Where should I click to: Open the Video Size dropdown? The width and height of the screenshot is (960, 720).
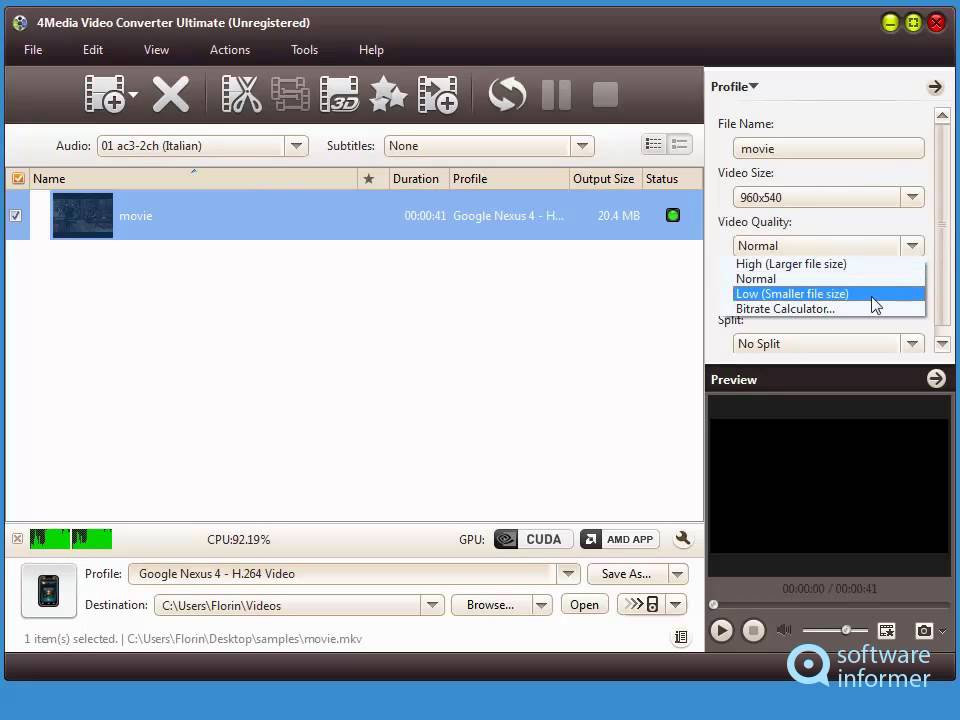coord(912,197)
